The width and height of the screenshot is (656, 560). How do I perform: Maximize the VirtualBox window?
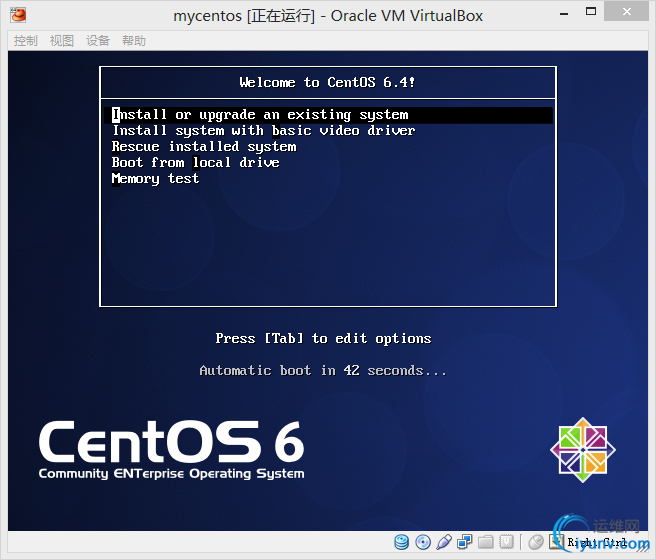coord(591,12)
